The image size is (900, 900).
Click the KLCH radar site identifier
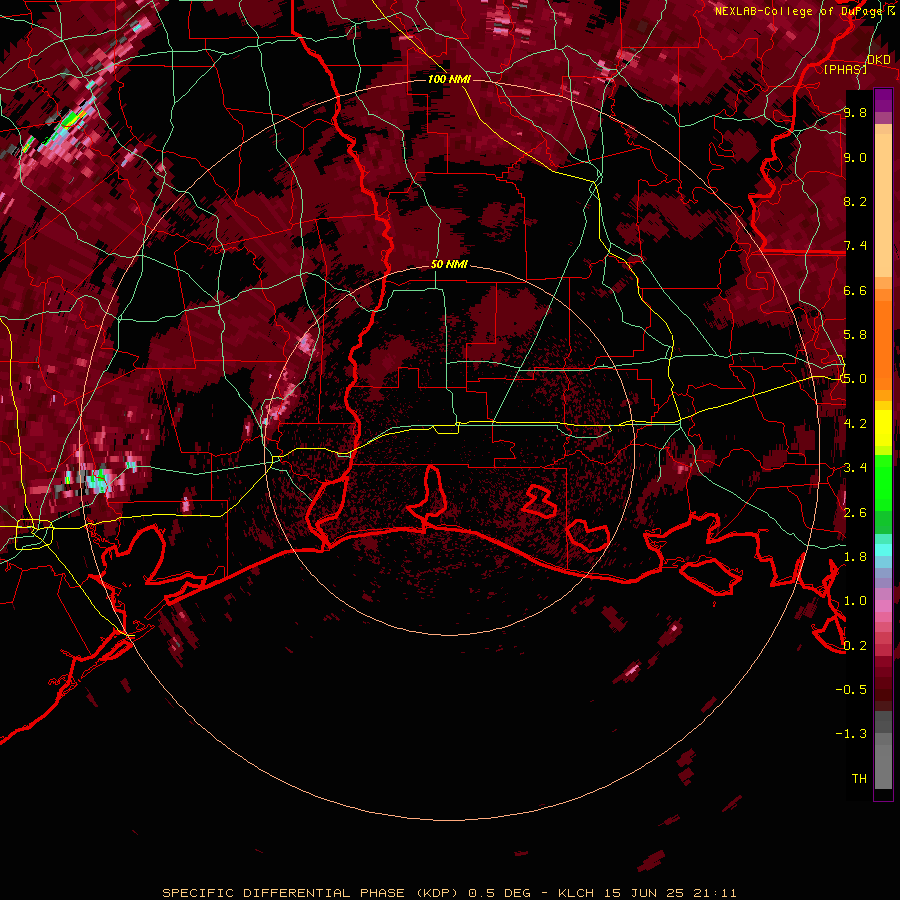pyautogui.click(x=576, y=893)
